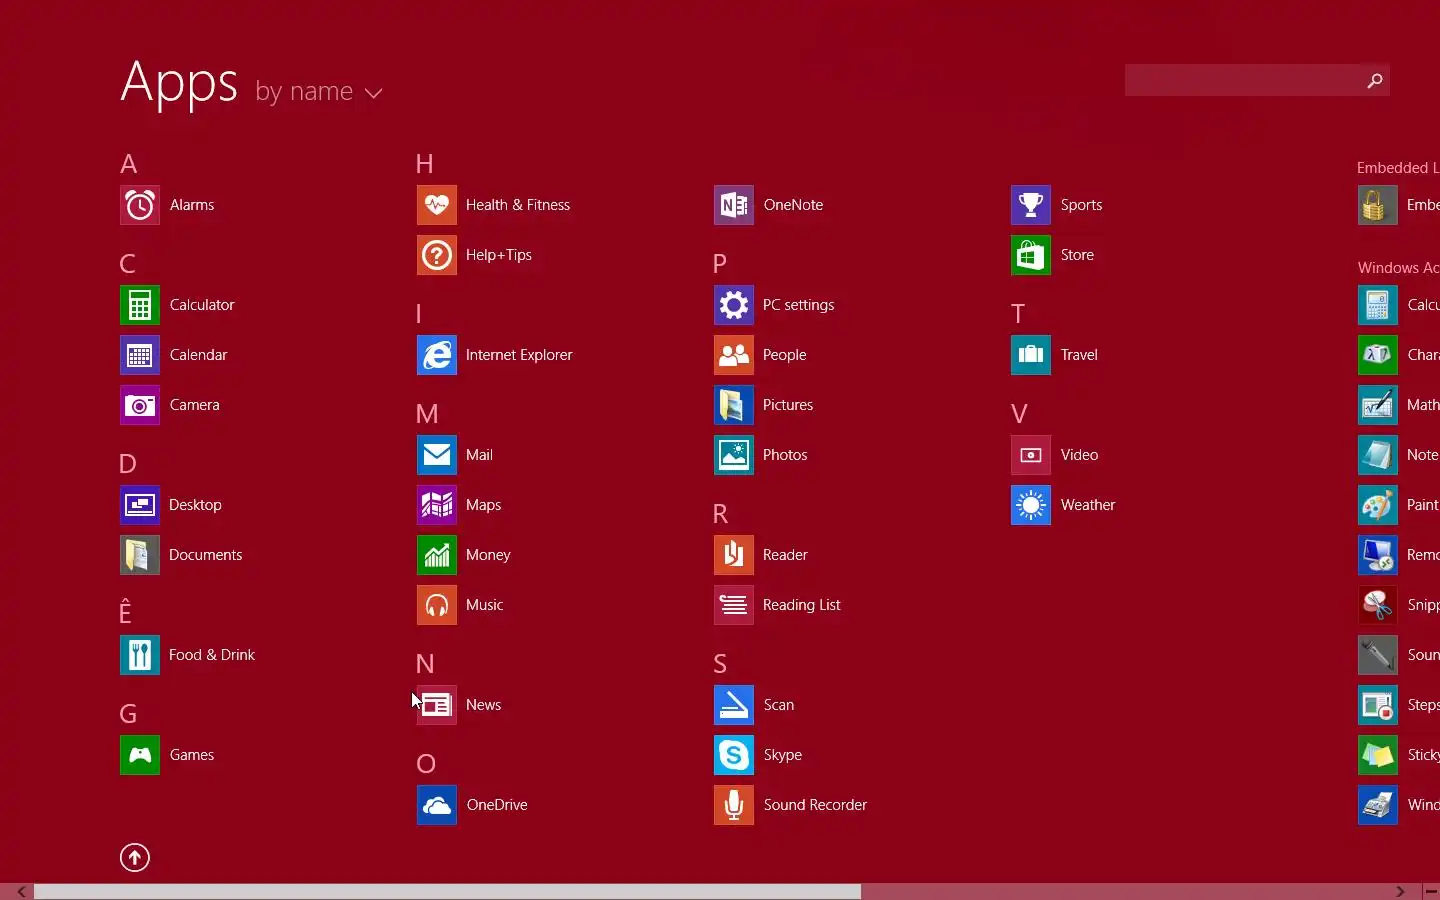Click the 'Internet Explorer' label

(x=519, y=355)
